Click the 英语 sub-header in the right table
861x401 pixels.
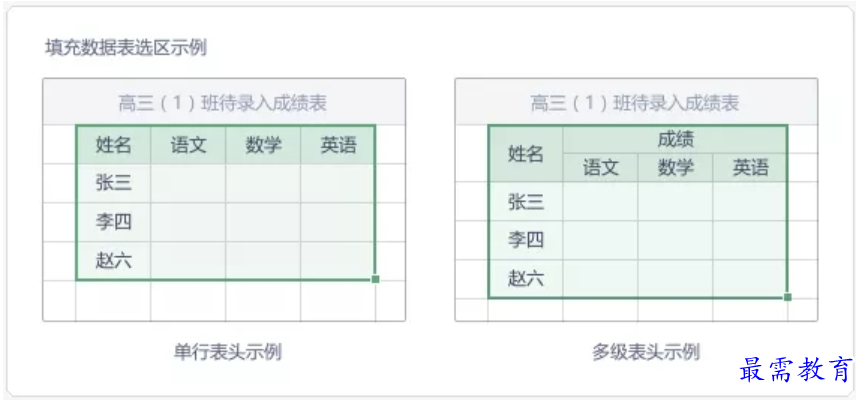click(750, 168)
